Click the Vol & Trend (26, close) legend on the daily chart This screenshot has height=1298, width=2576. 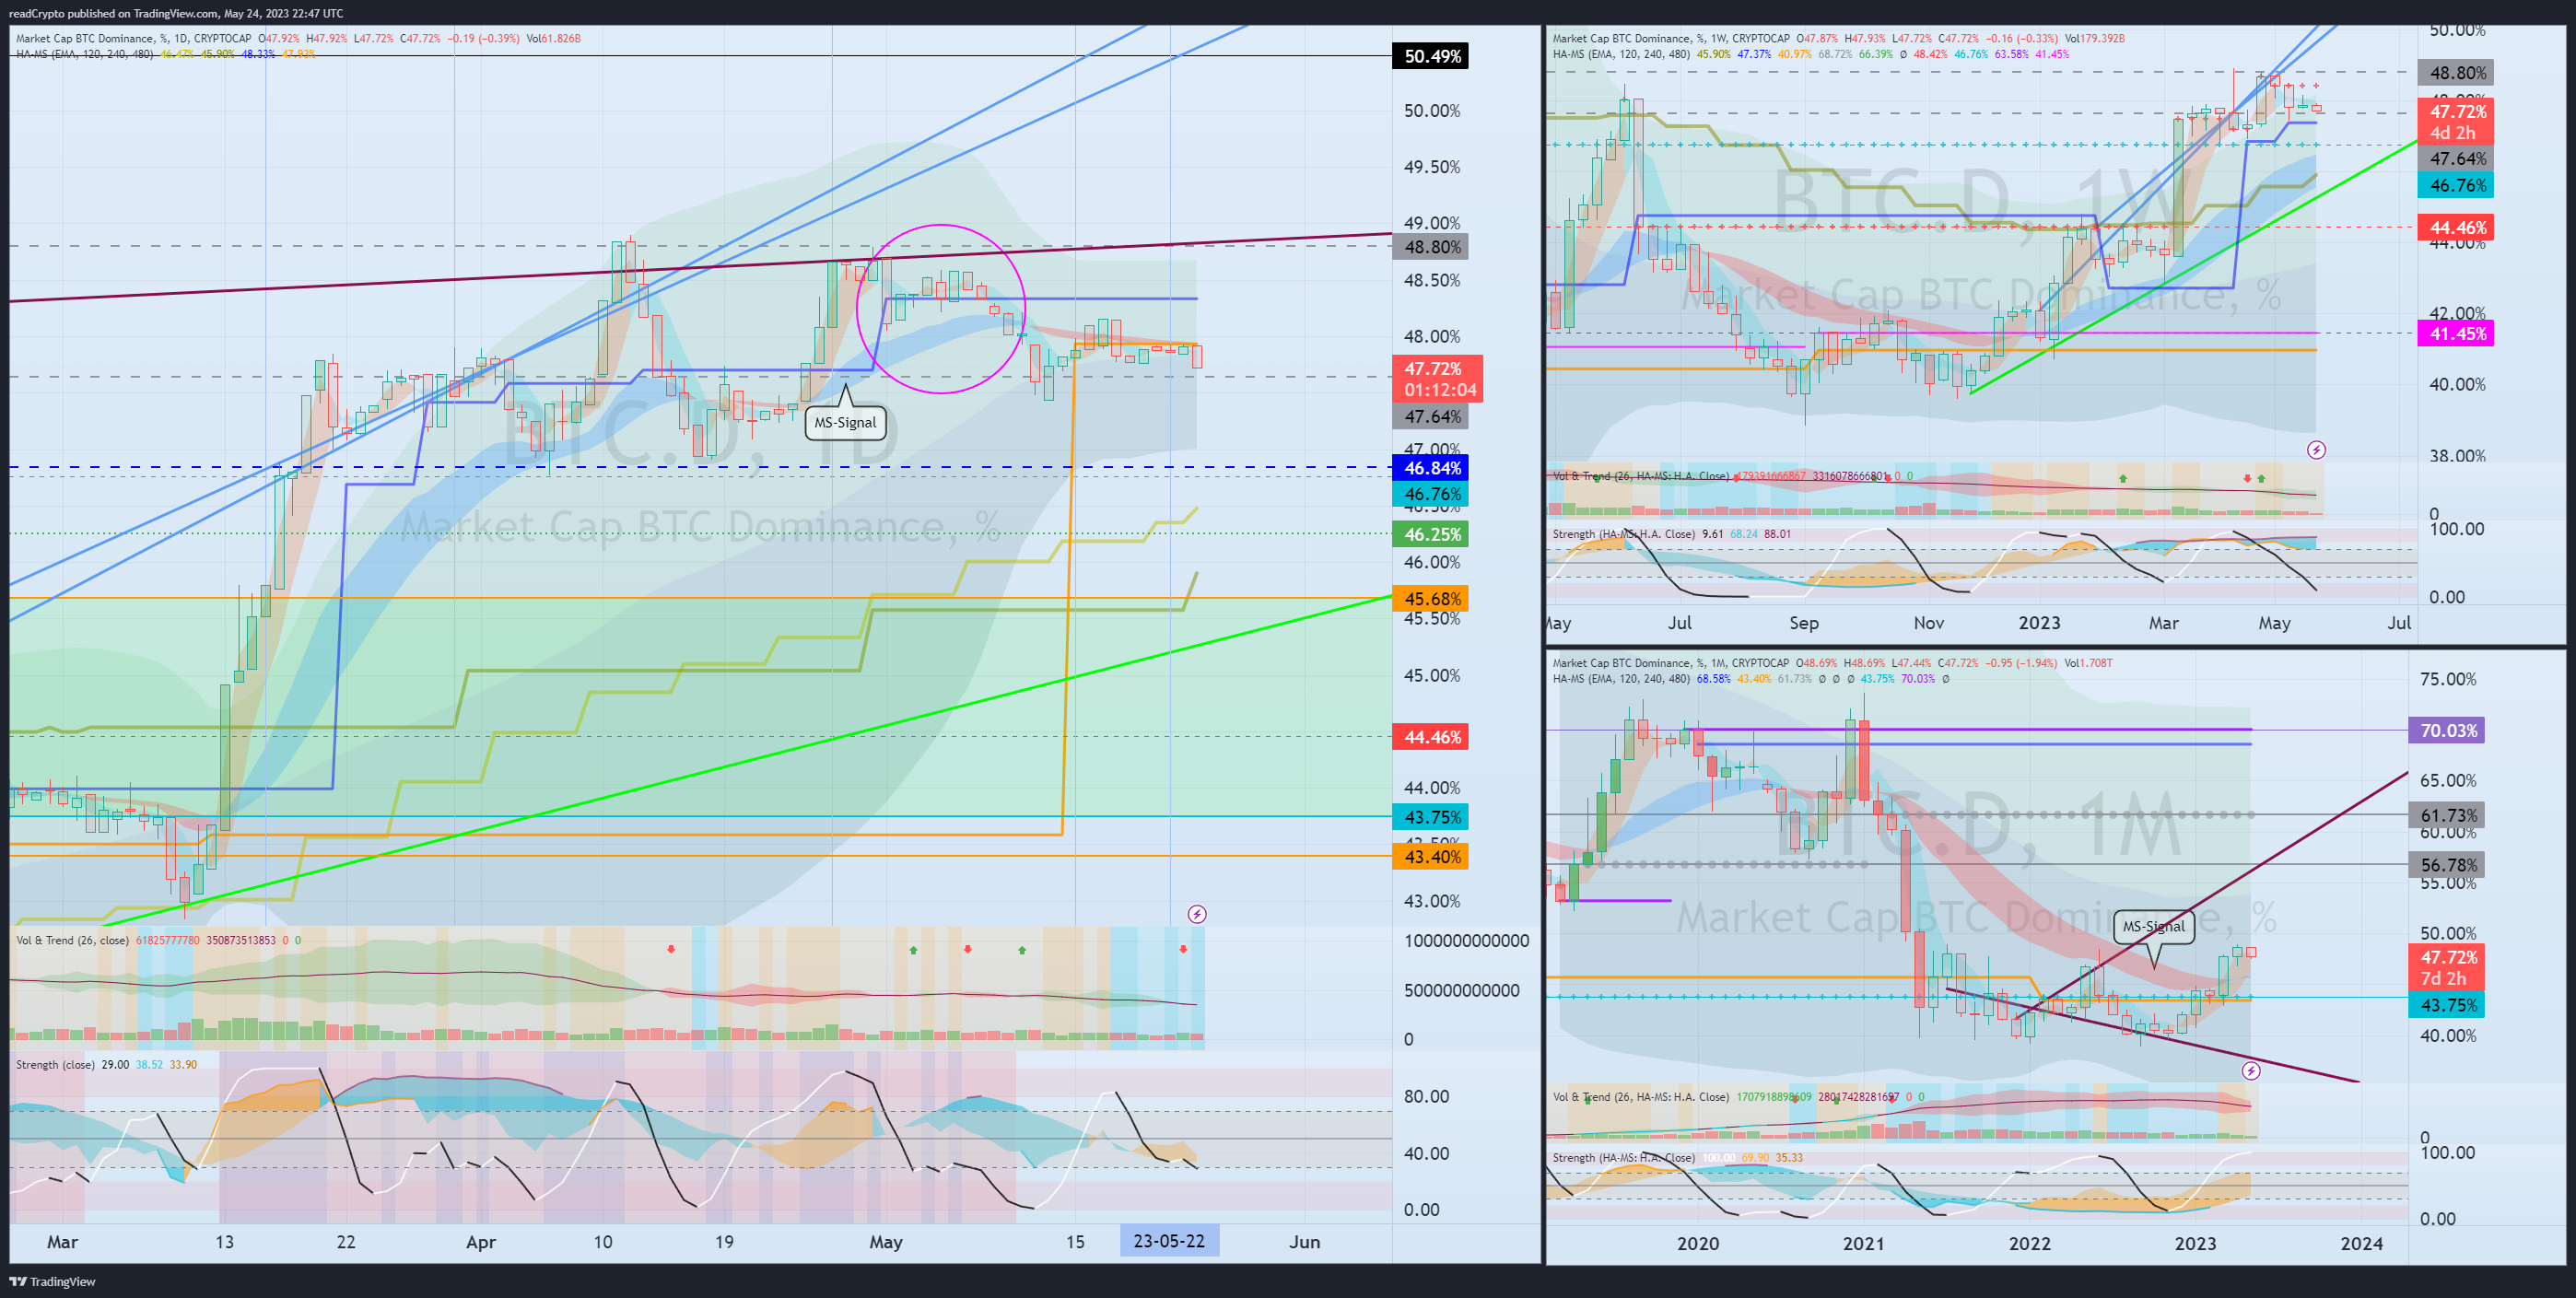pyautogui.click(x=72, y=940)
